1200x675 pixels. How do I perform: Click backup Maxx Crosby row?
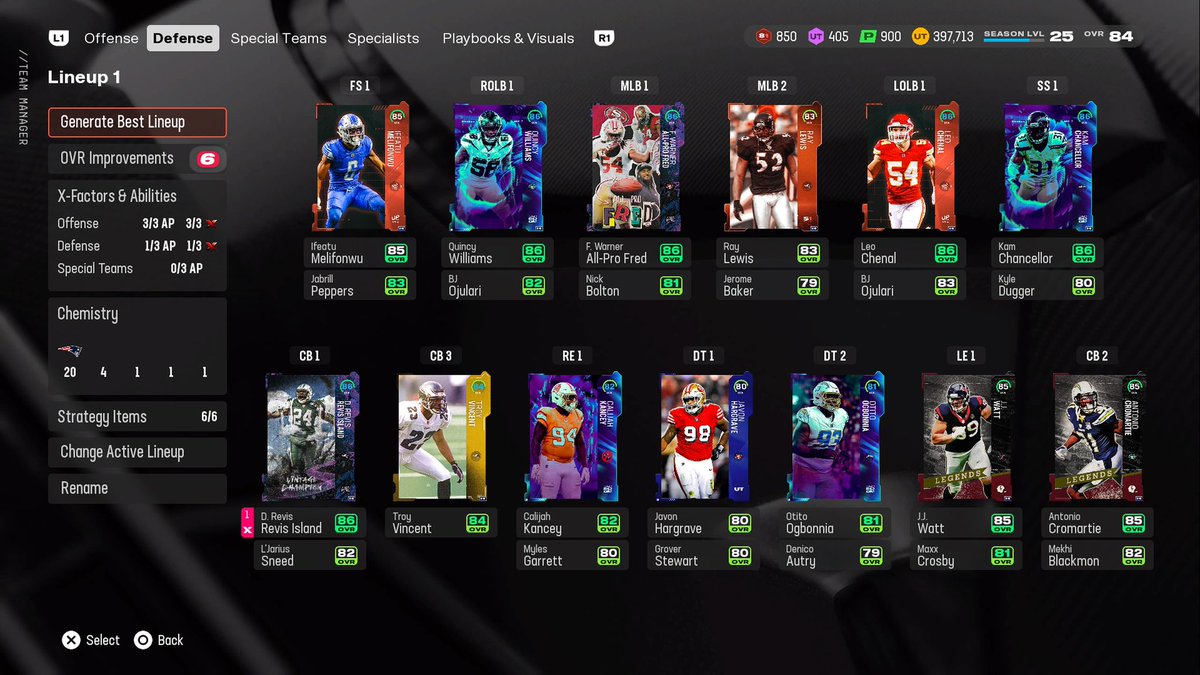(966, 555)
